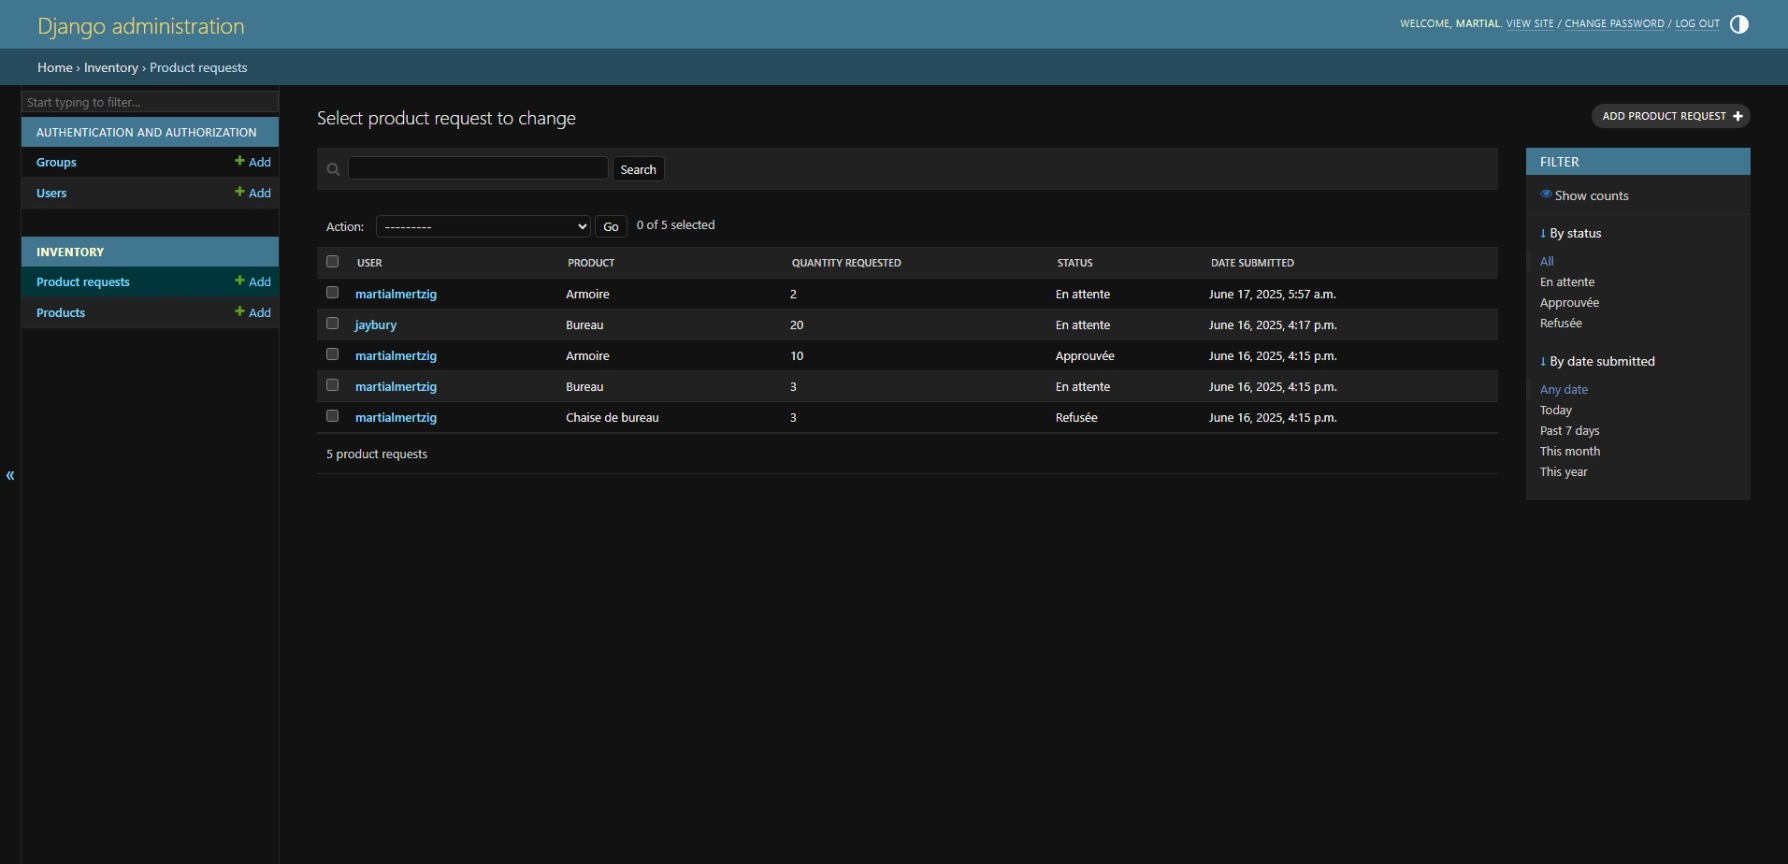
Task: Collapse the sidebar with the double-chevron icon
Action: 10,476
